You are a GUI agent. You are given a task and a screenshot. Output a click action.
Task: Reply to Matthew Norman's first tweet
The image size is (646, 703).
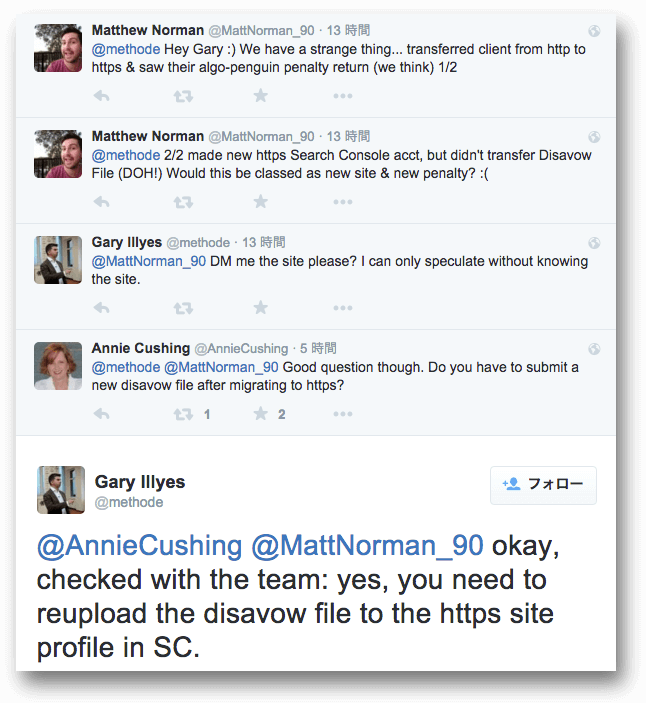(x=102, y=96)
